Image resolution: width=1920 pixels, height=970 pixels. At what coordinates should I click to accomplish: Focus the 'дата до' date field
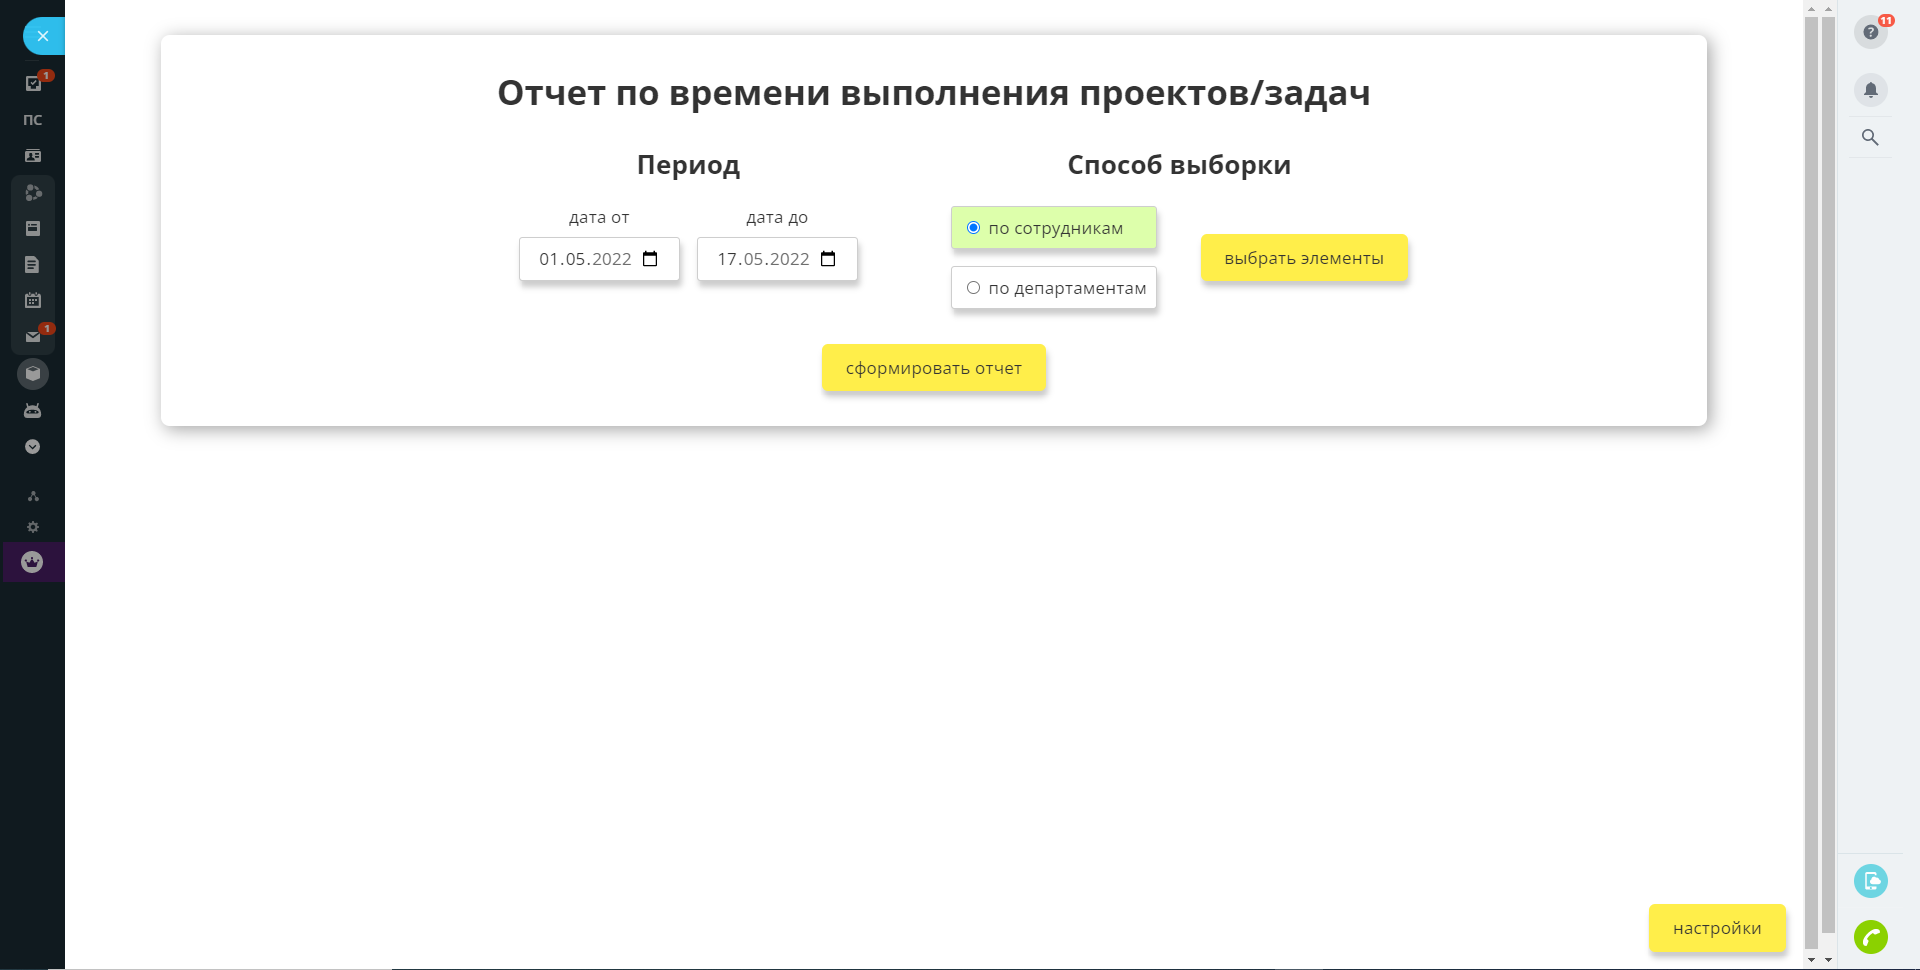pyautogui.click(x=777, y=259)
